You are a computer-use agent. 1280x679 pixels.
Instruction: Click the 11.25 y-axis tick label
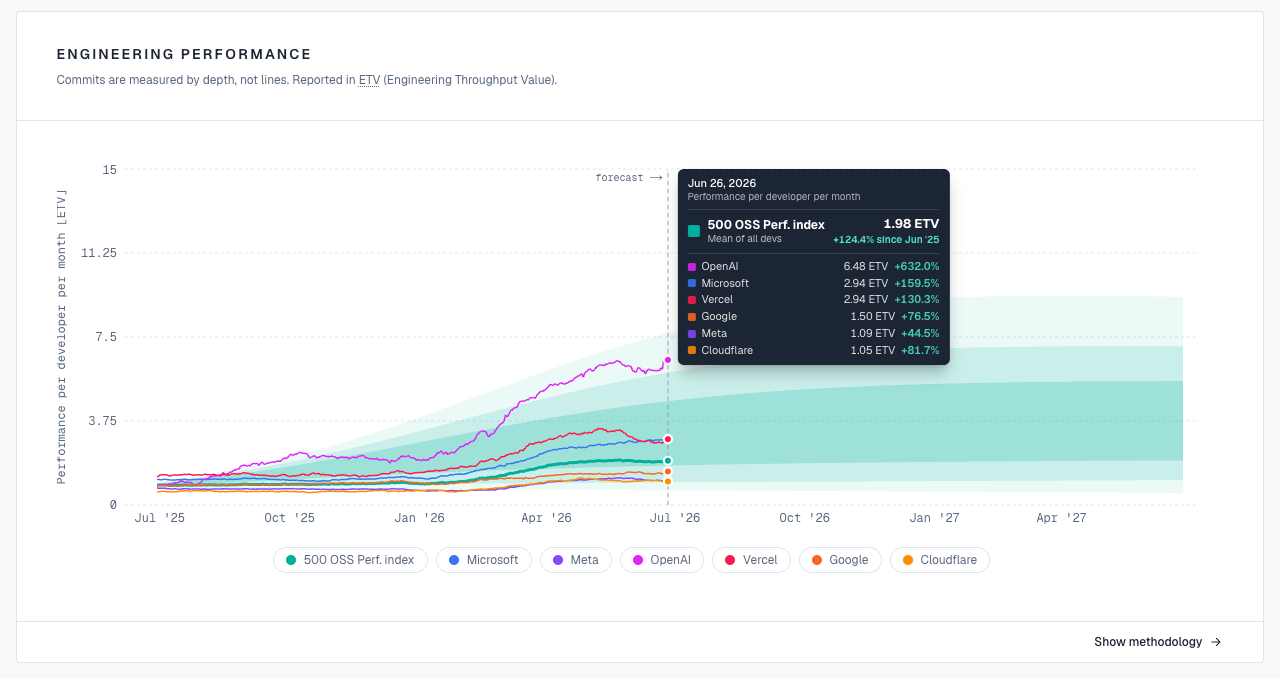(99, 253)
